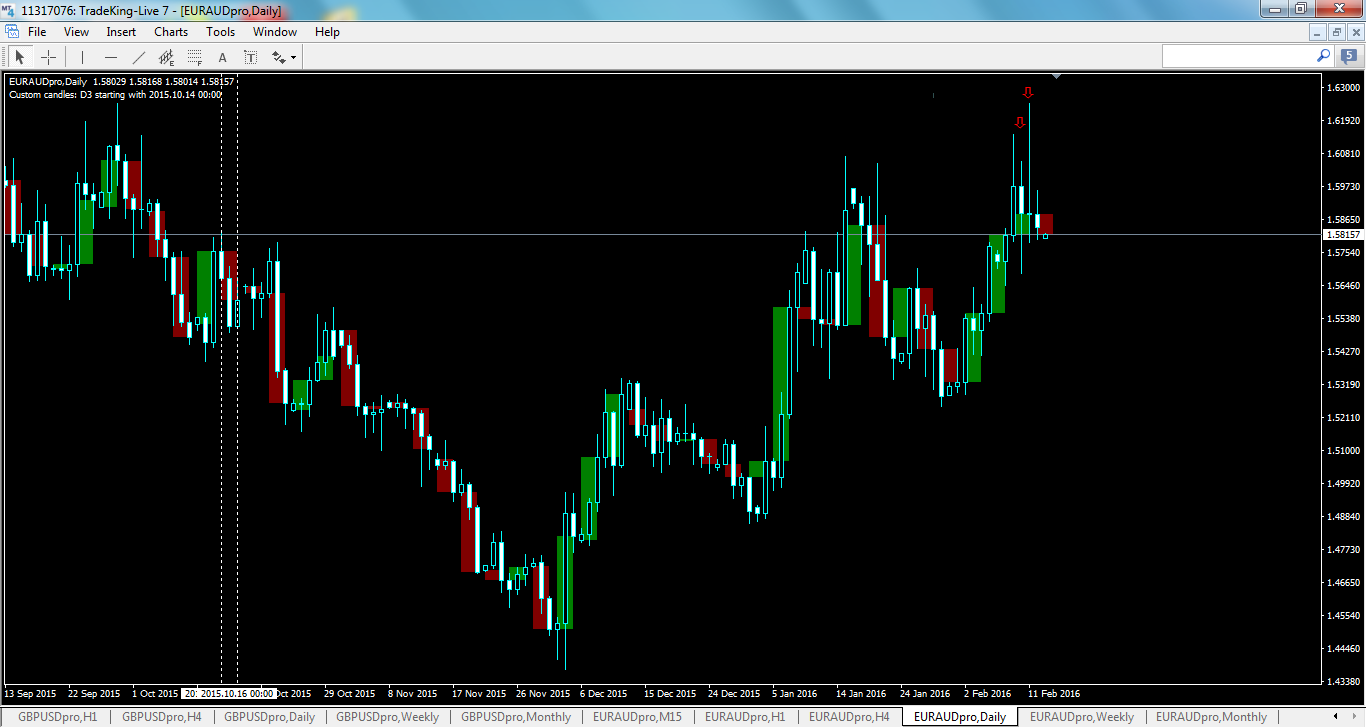Click the 13 Sep 2015 time axis label
1366x728 pixels.
coord(30,693)
